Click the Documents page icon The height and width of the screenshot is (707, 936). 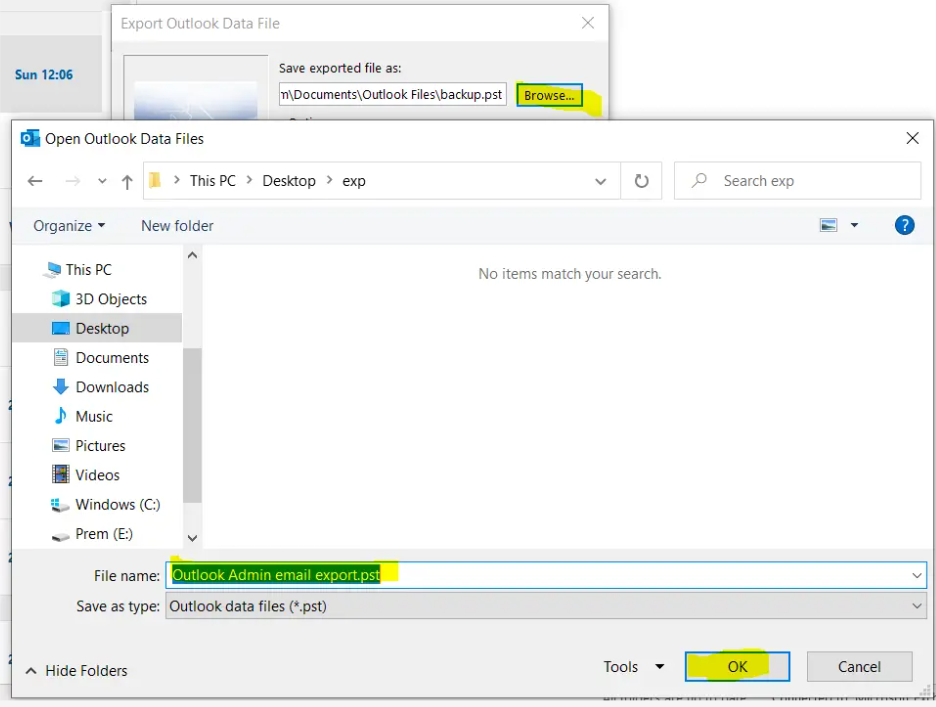(60, 357)
